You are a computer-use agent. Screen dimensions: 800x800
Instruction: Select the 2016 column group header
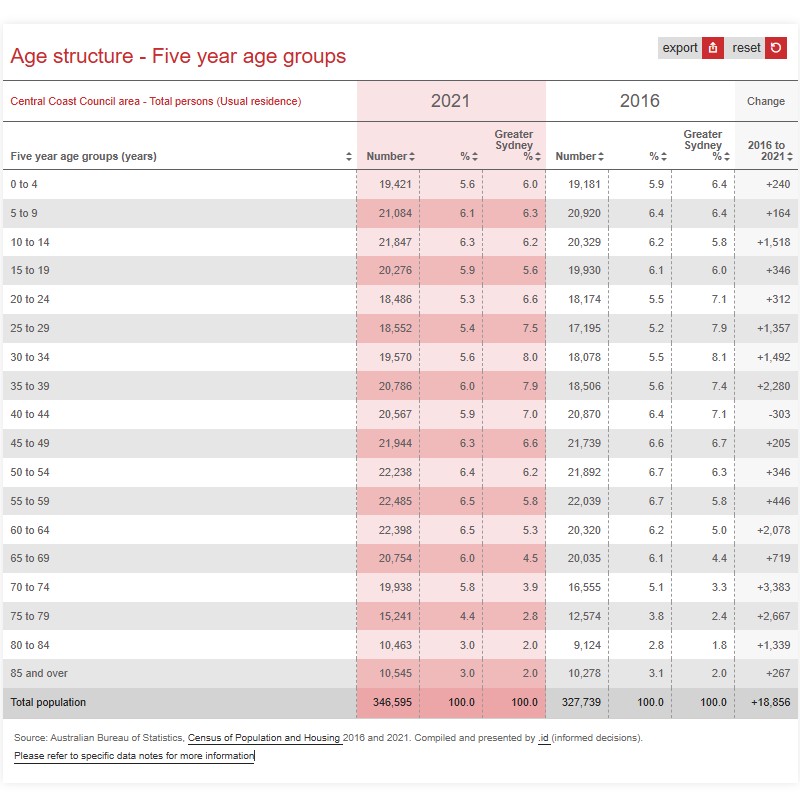point(640,101)
